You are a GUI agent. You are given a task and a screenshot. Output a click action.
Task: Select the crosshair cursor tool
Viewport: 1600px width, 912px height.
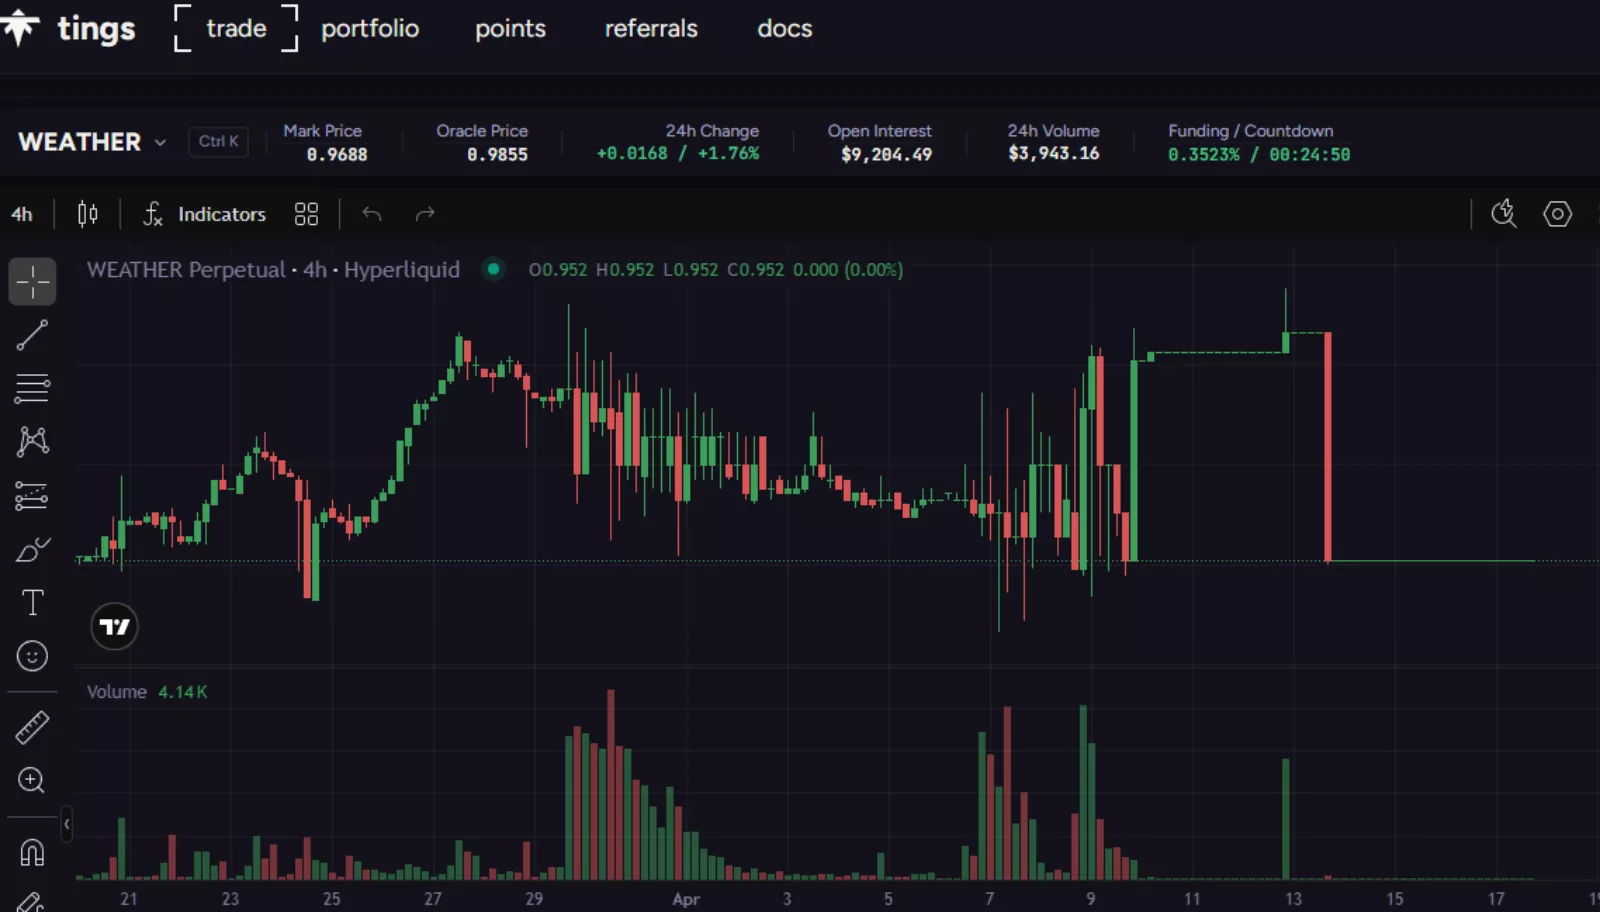(32, 282)
